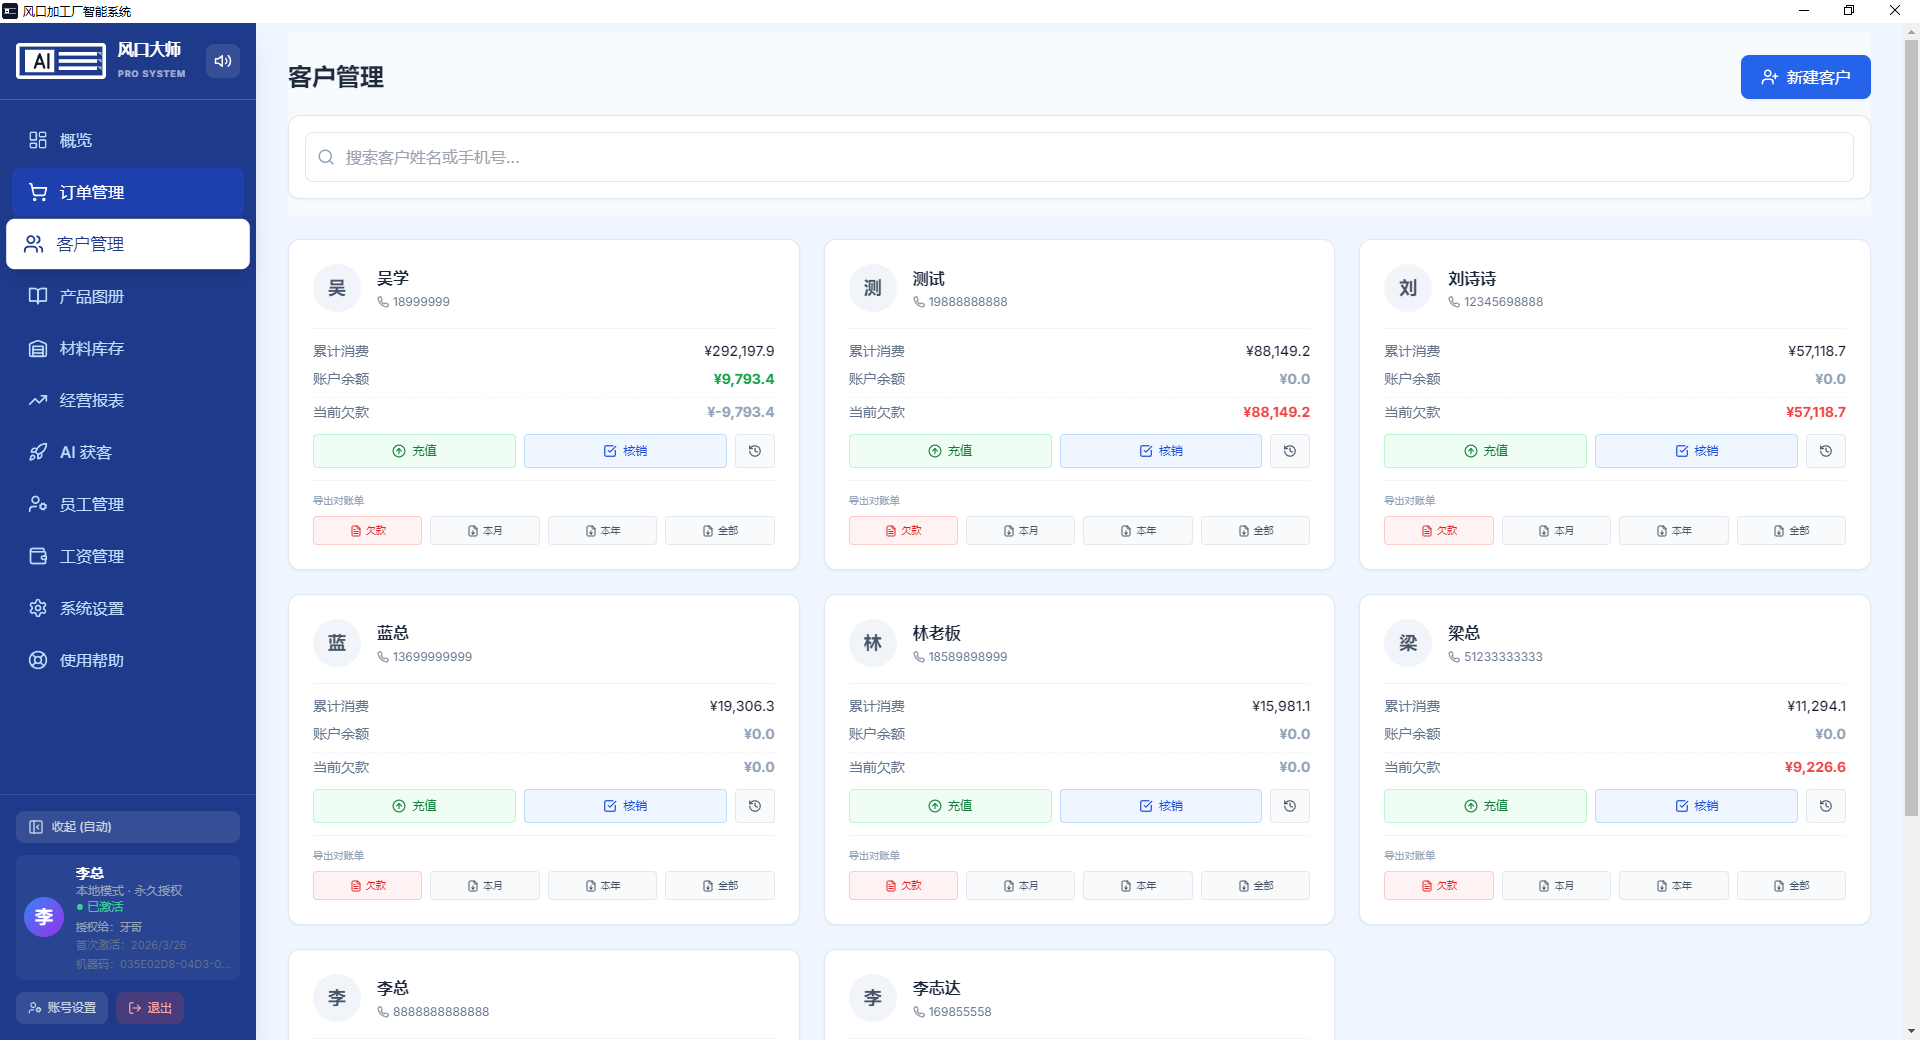Open the history icon on 测试's card

tap(1290, 451)
